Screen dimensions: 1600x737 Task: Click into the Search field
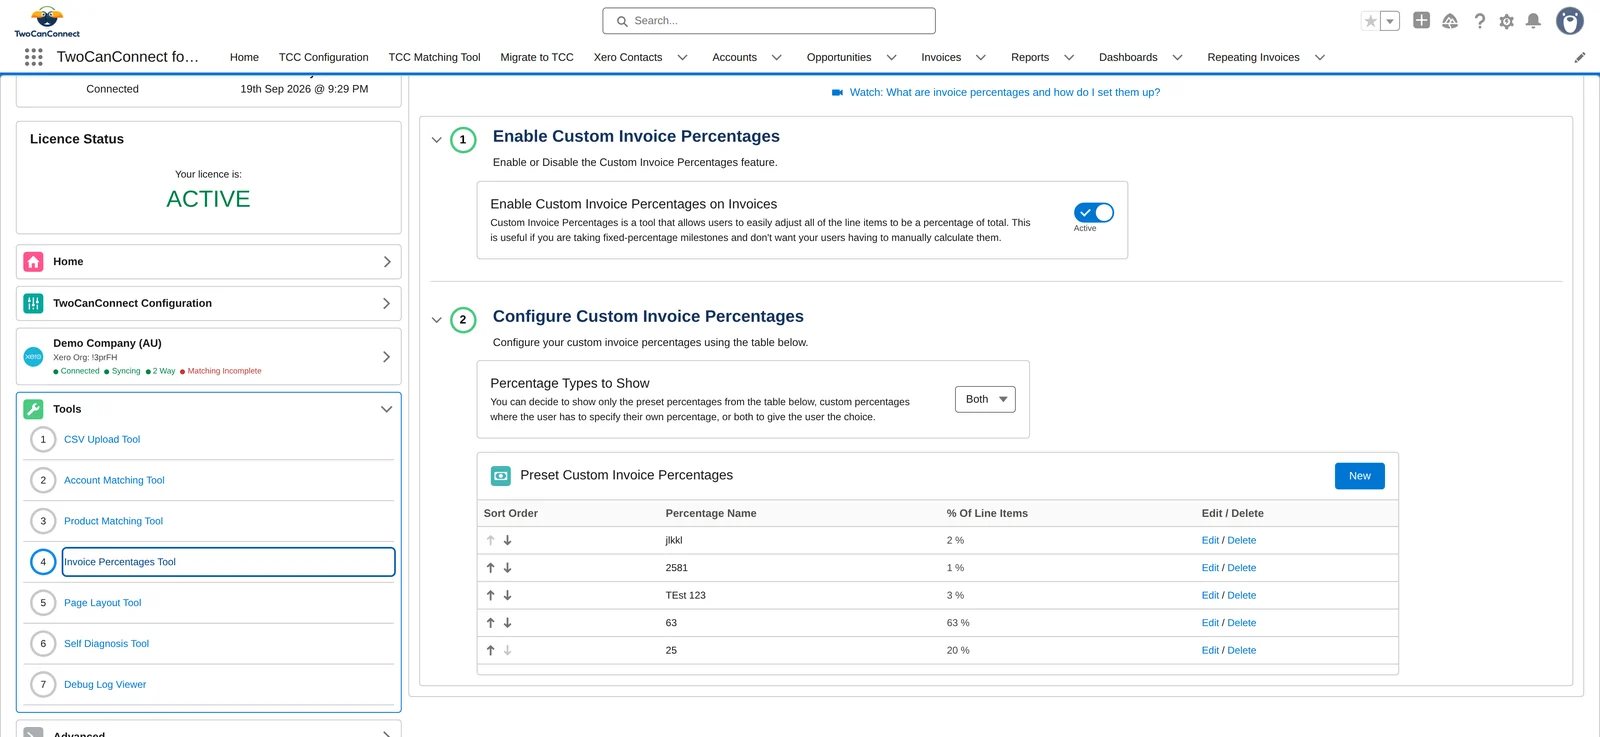point(769,21)
